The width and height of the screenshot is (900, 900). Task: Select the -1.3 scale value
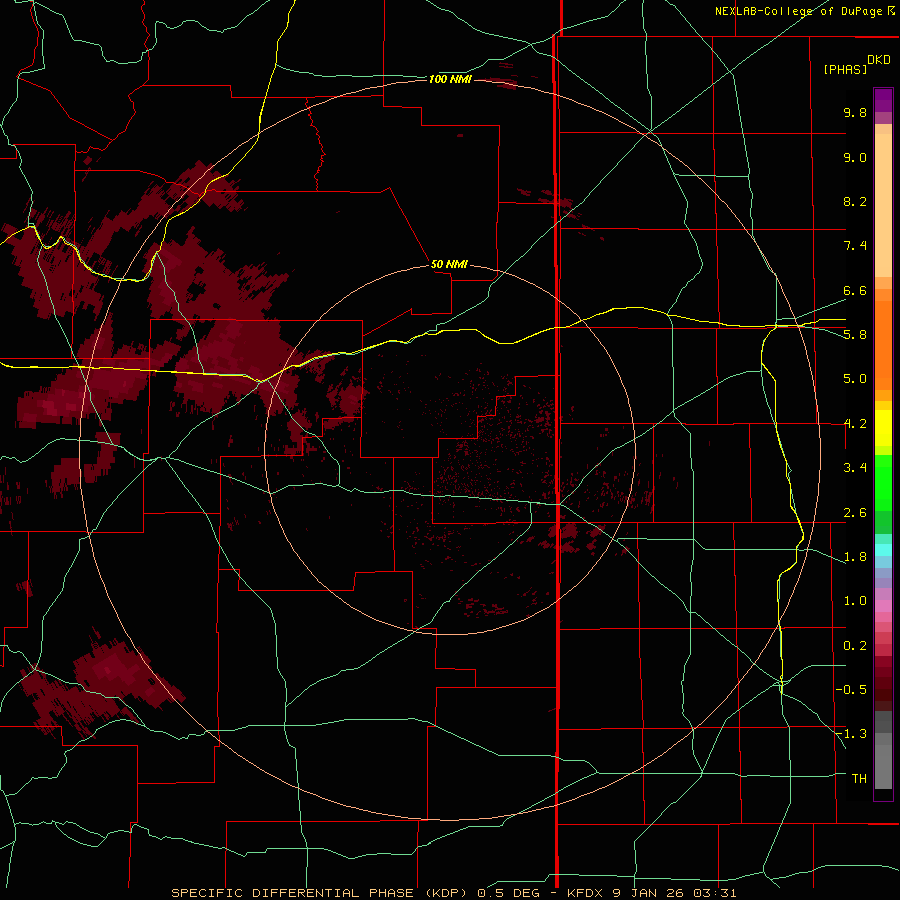[x=851, y=734]
